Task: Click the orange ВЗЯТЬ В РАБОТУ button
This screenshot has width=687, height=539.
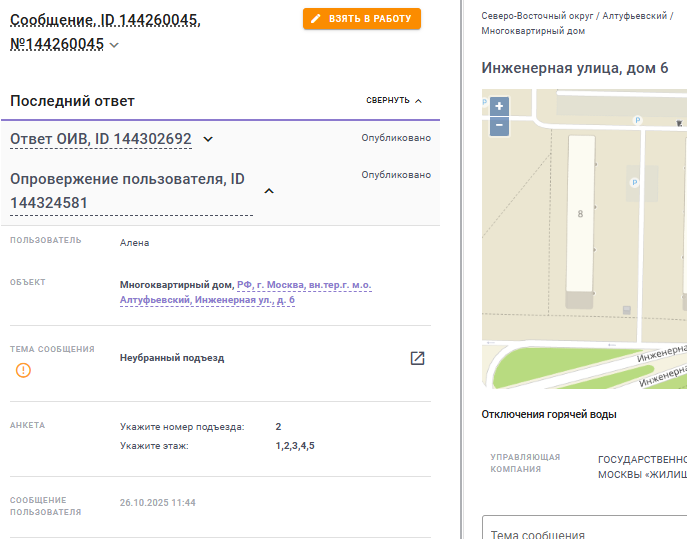Action: point(361,19)
